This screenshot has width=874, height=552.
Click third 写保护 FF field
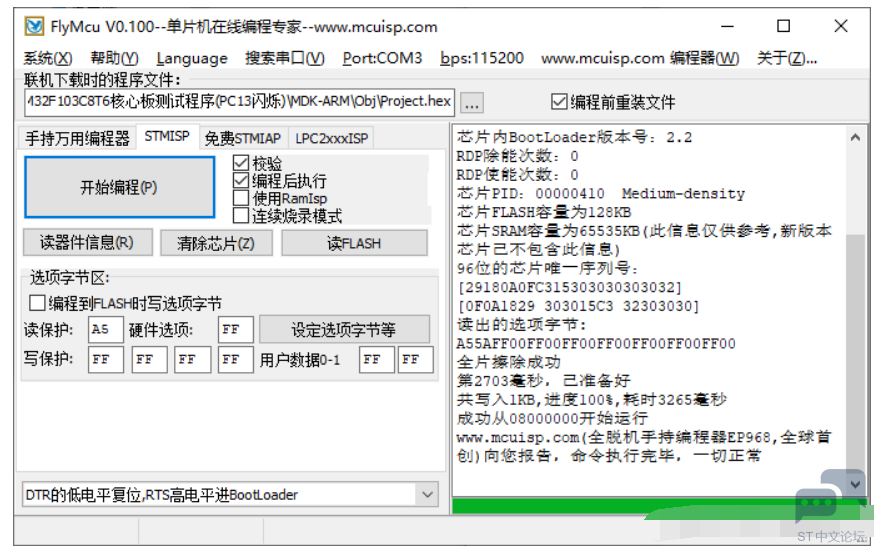tap(192, 359)
